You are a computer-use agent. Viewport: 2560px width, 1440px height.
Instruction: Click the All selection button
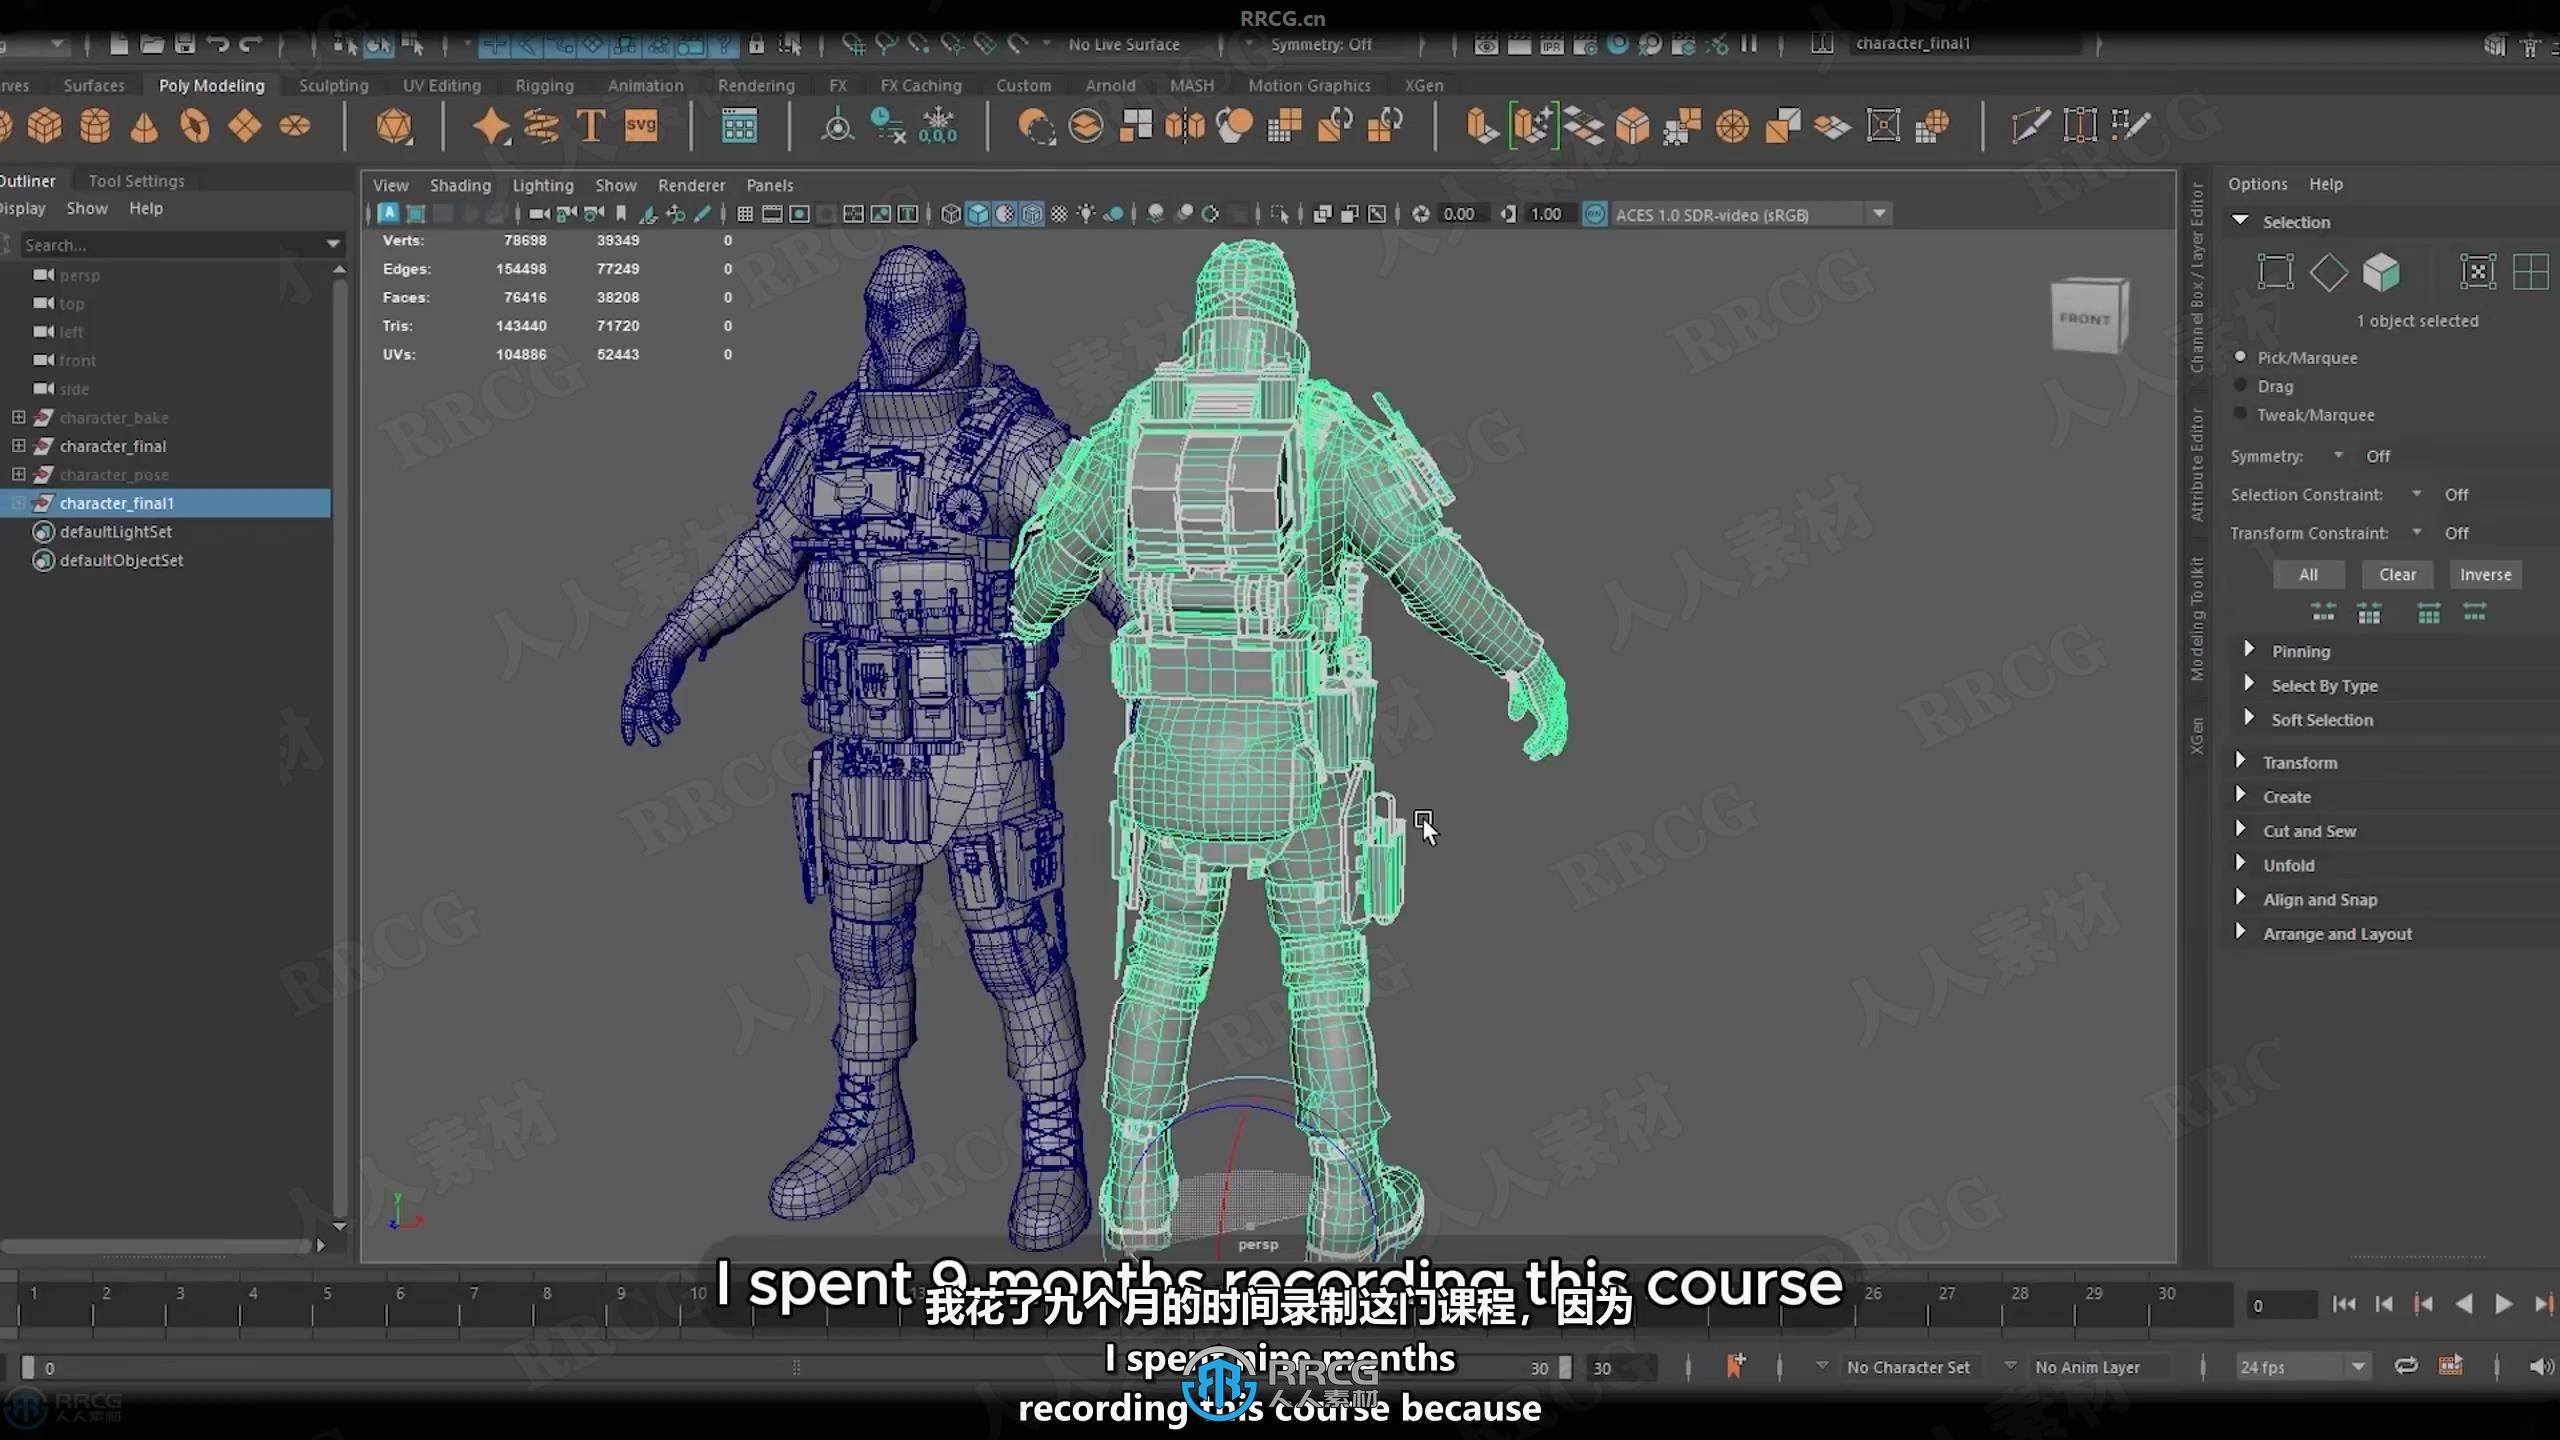click(x=2308, y=574)
